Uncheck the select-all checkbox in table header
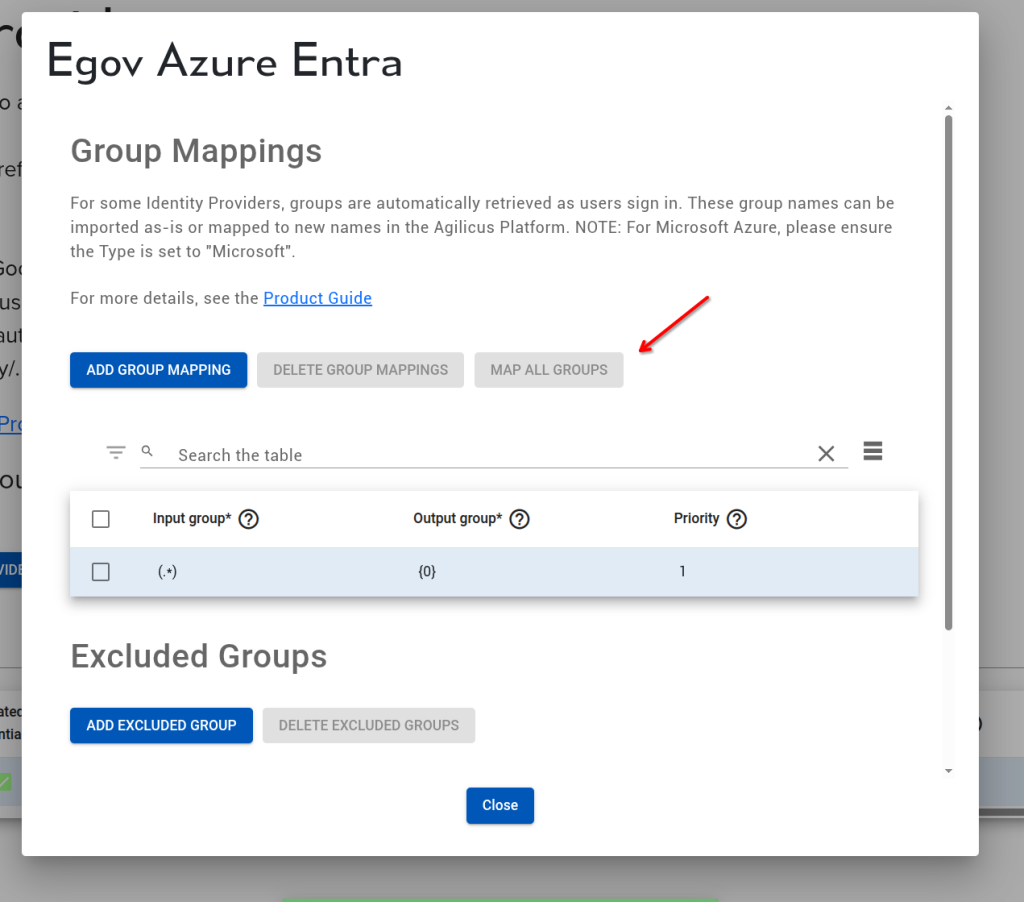 point(100,519)
